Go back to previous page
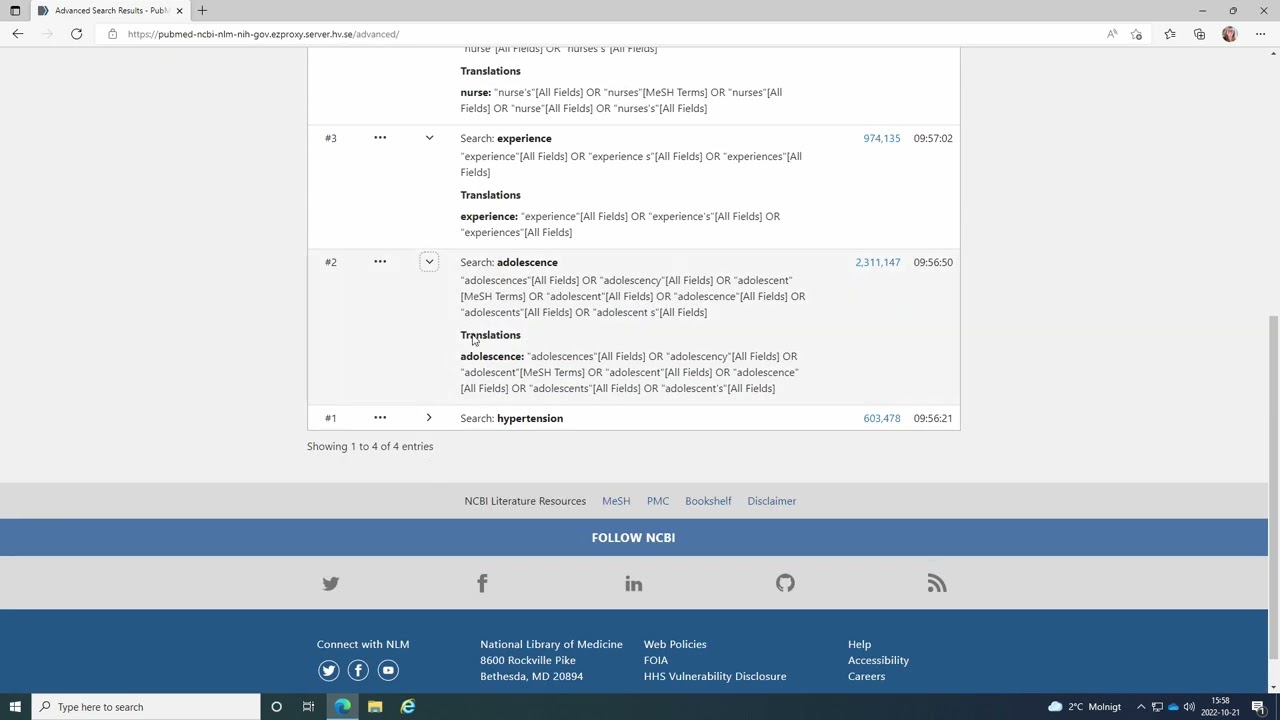Image resolution: width=1280 pixels, height=720 pixels. click(x=18, y=34)
